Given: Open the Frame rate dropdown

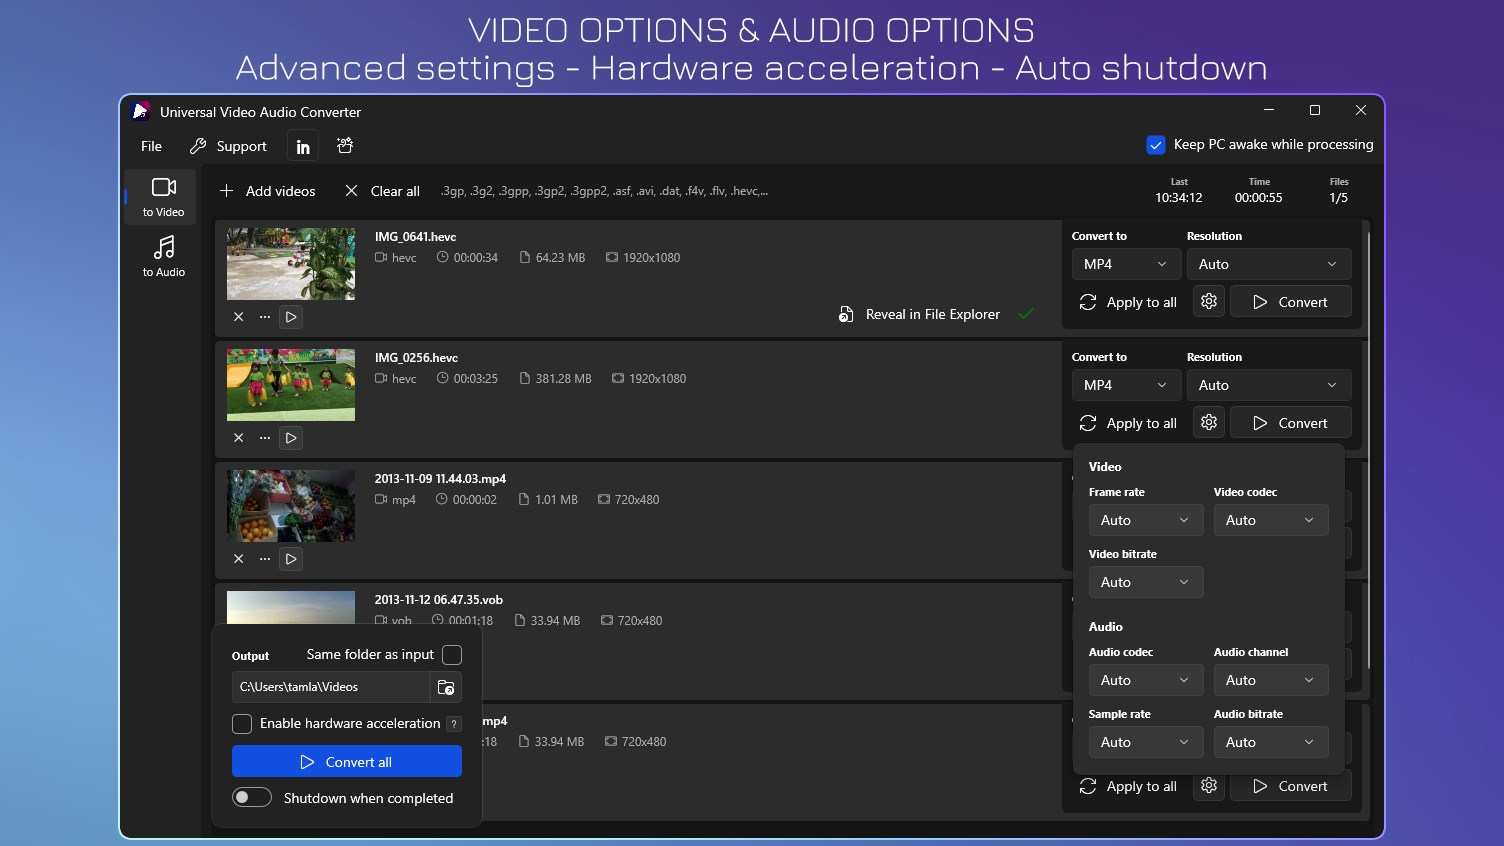Looking at the screenshot, I should [x=1146, y=520].
